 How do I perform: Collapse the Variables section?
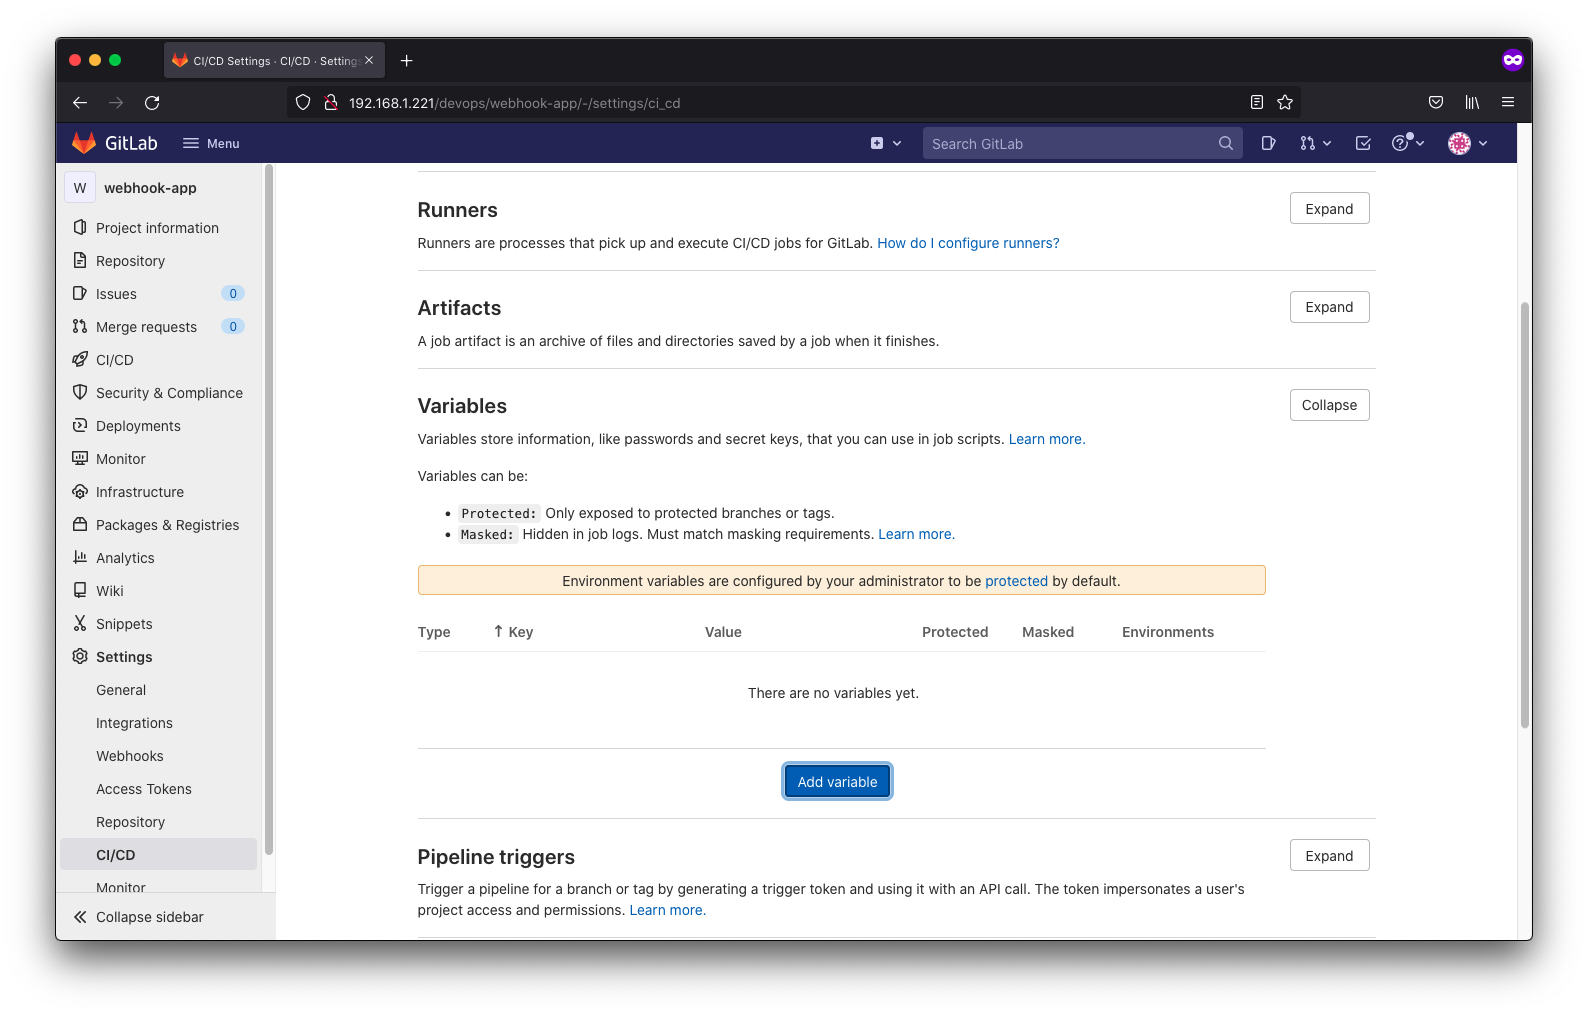(x=1329, y=405)
